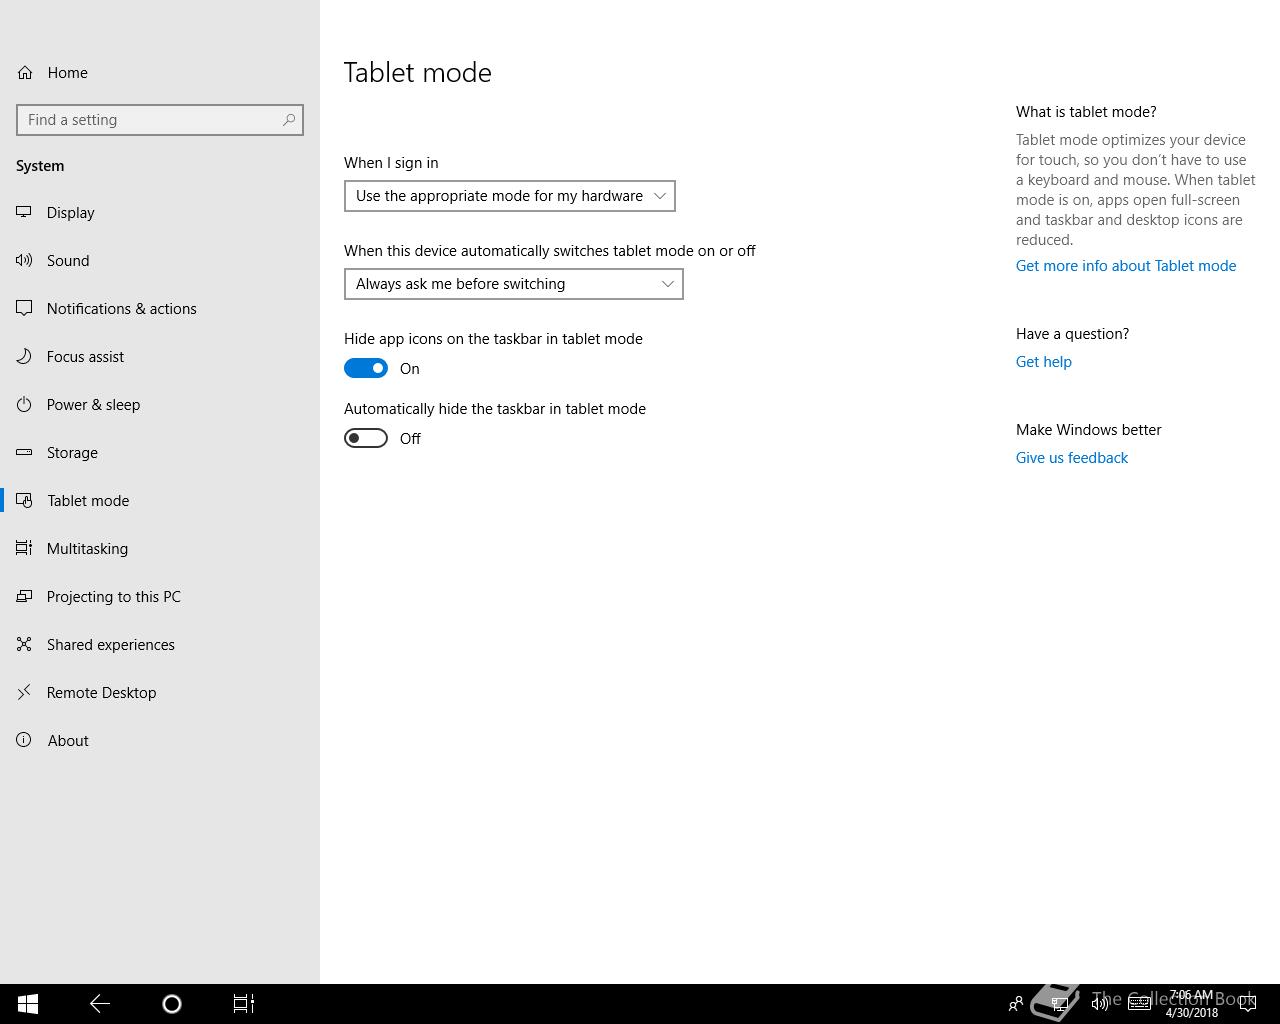Image resolution: width=1280 pixels, height=1024 pixels.
Task: Click the Multitasking icon
Action: click(24, 548)
